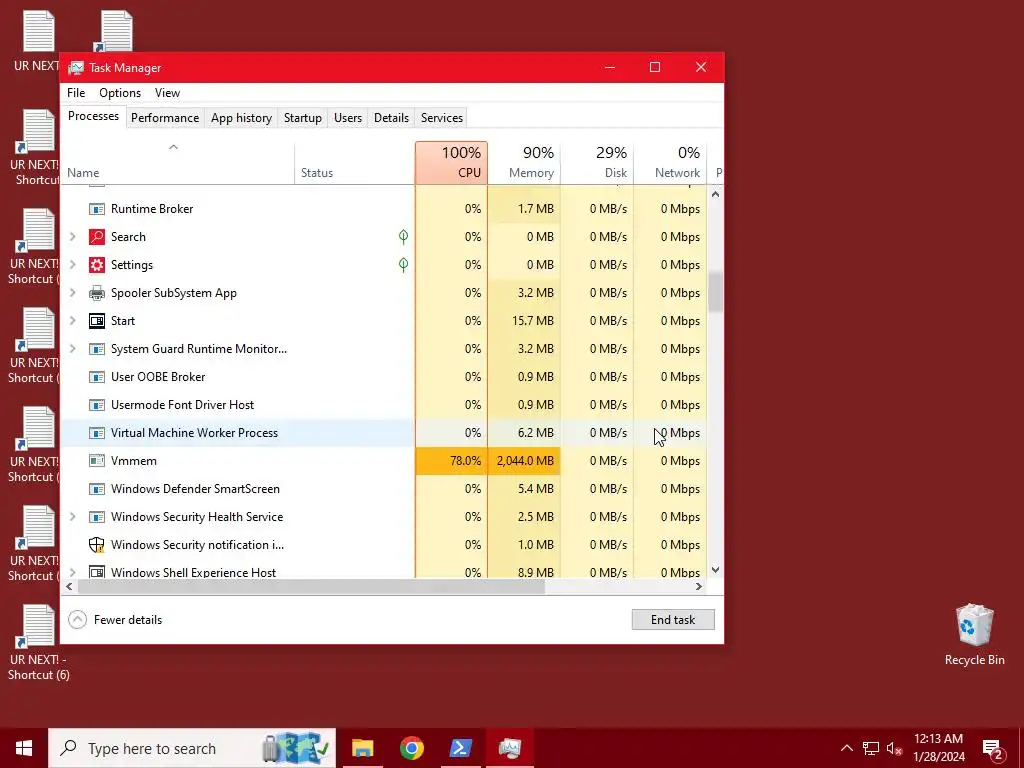Screen dimensions: 1024x768
Task: Click the End task button
Action: tap(673, 620)
